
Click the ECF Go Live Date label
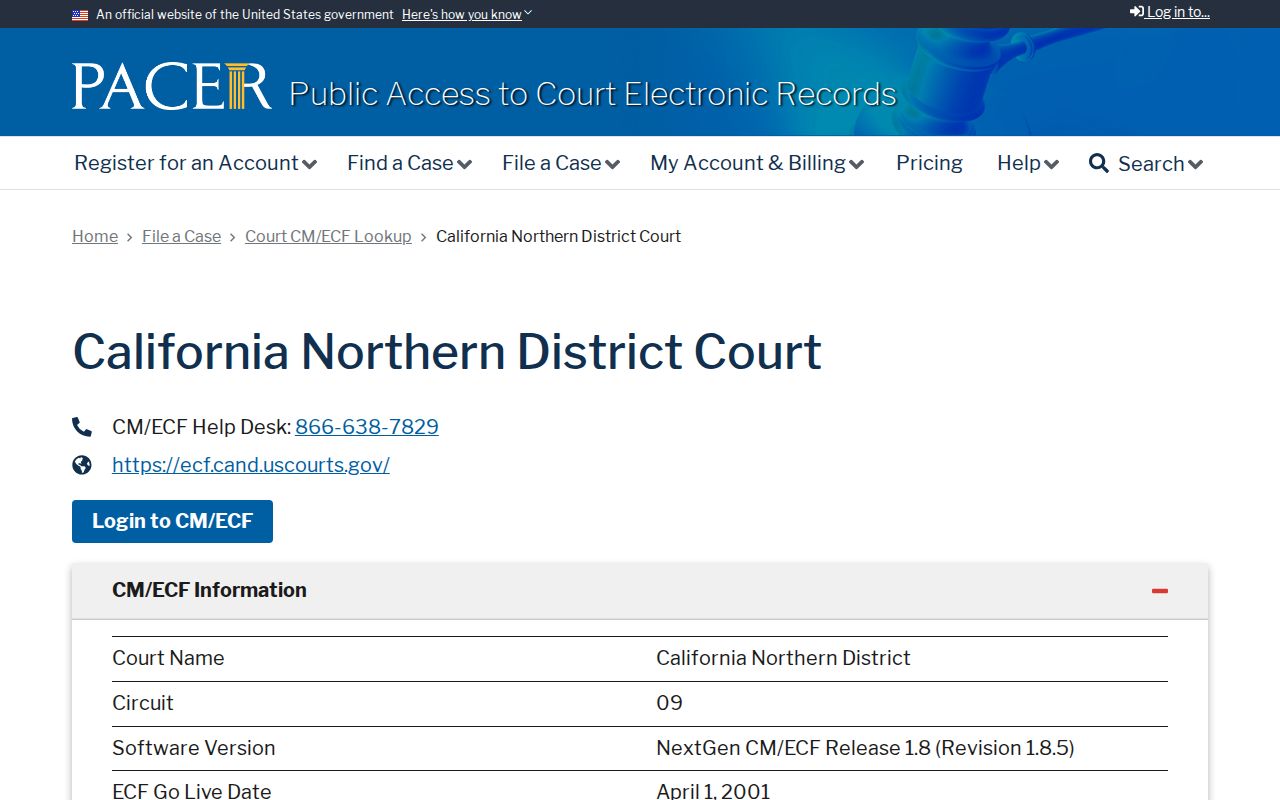[192, 791]
